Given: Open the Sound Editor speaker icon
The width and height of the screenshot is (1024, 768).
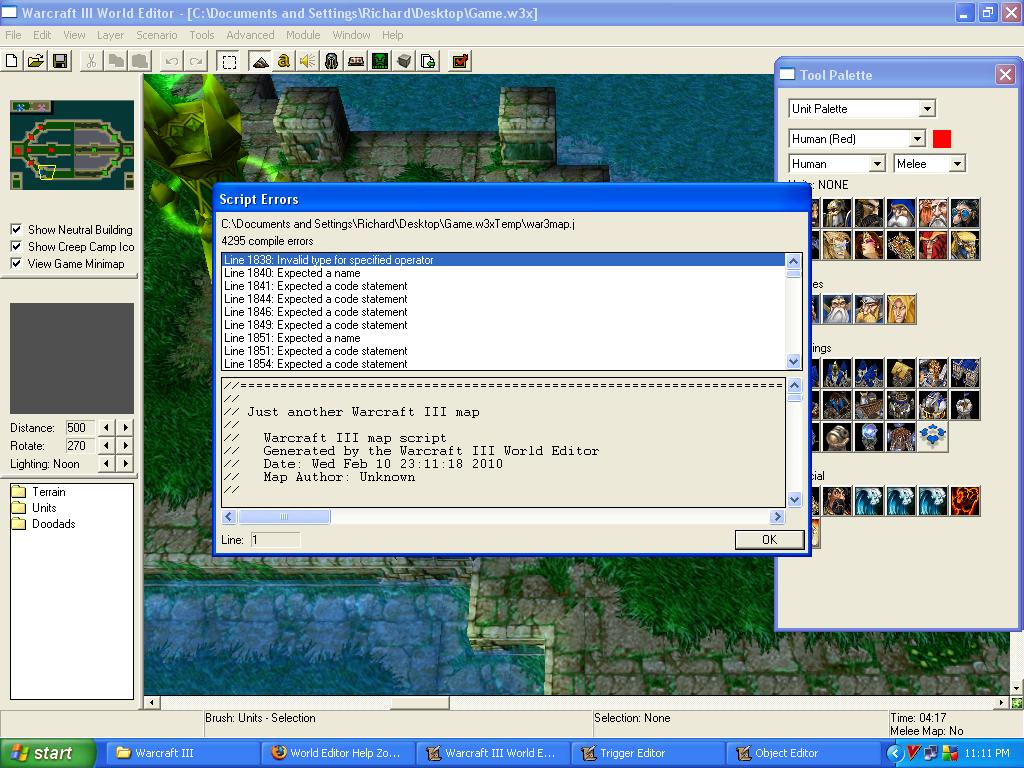Looking at the screenshot, I should tap(308, 61).
